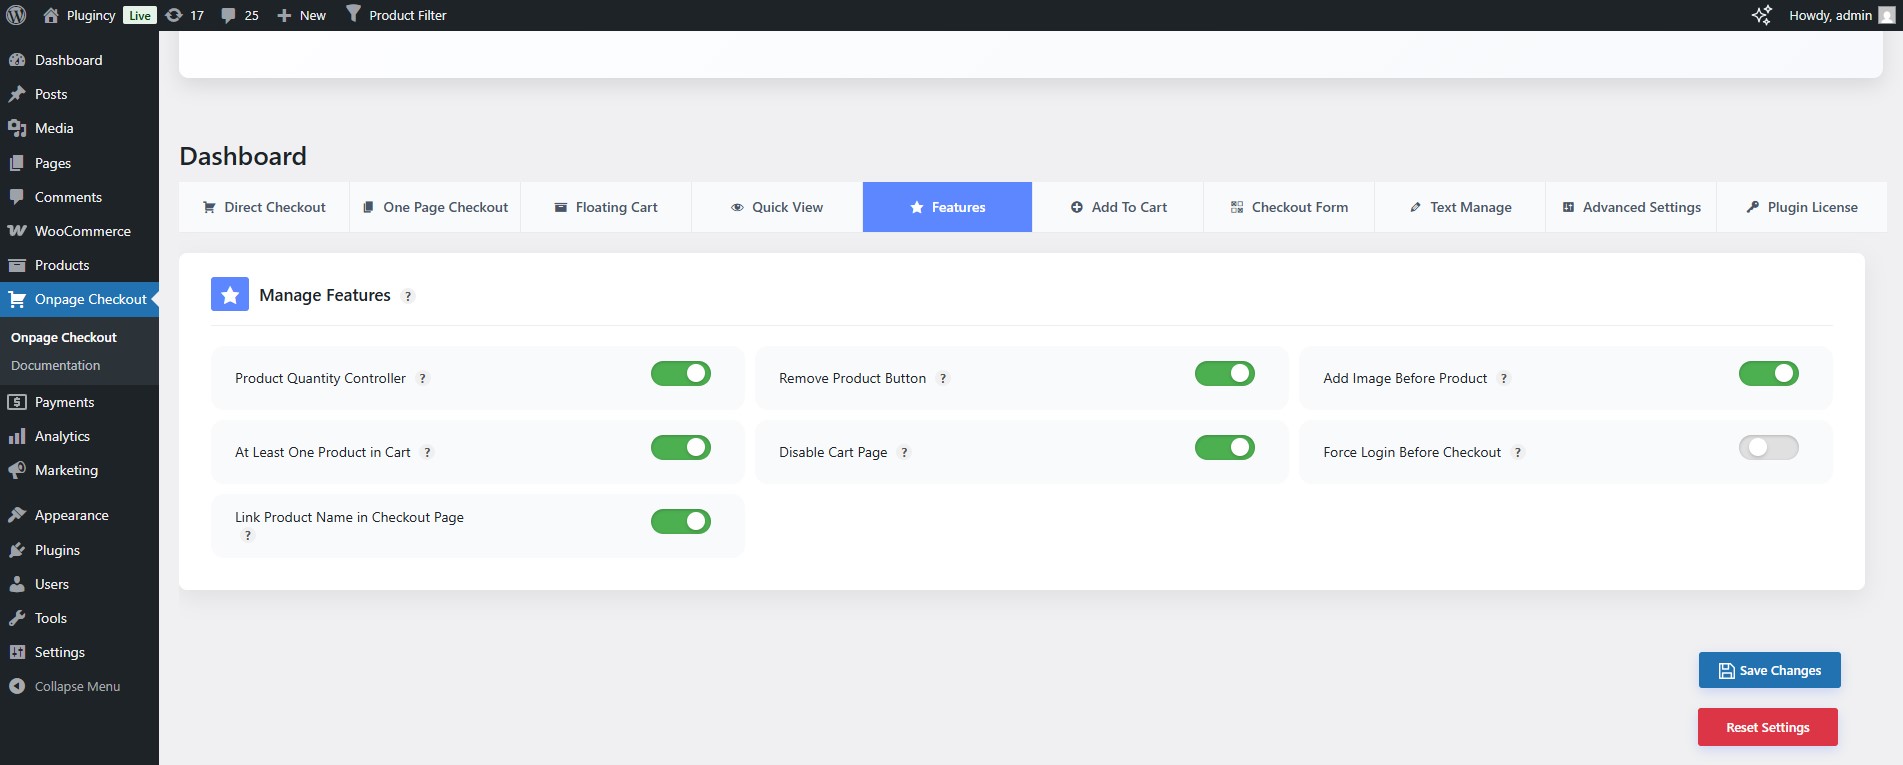The width and height of the screenshot is (1903, 765).
Task: Click help icon under Link Product Name
Action: pos(248,535)
